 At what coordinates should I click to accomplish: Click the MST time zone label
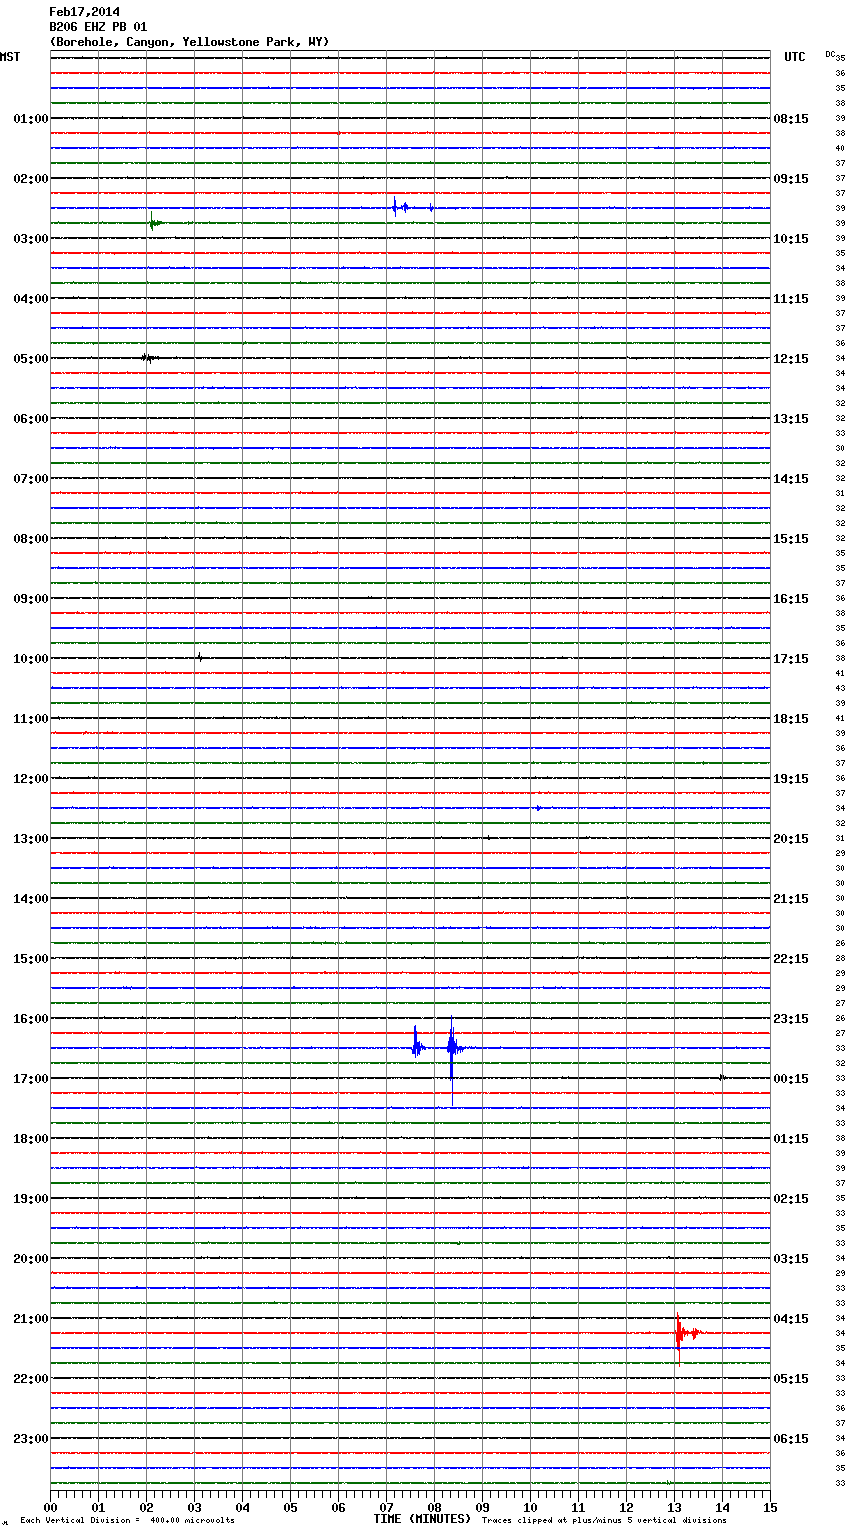click(x=10, y=57)
